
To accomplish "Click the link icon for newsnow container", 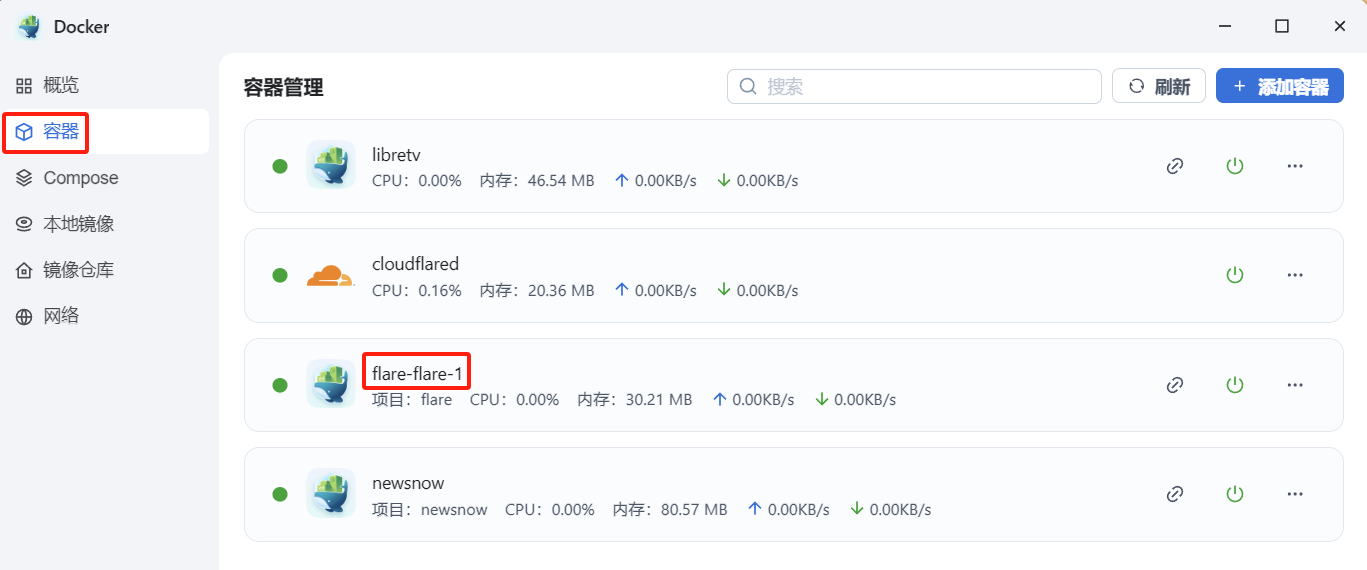I will 1175,494.
